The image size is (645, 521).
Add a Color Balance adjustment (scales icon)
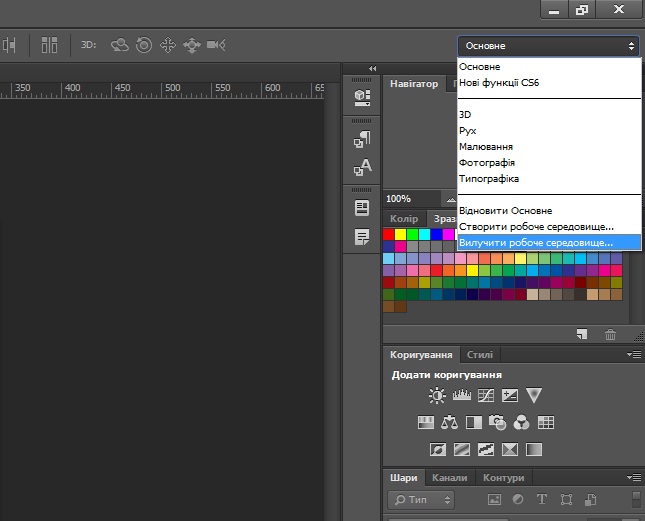click(449, 422)
